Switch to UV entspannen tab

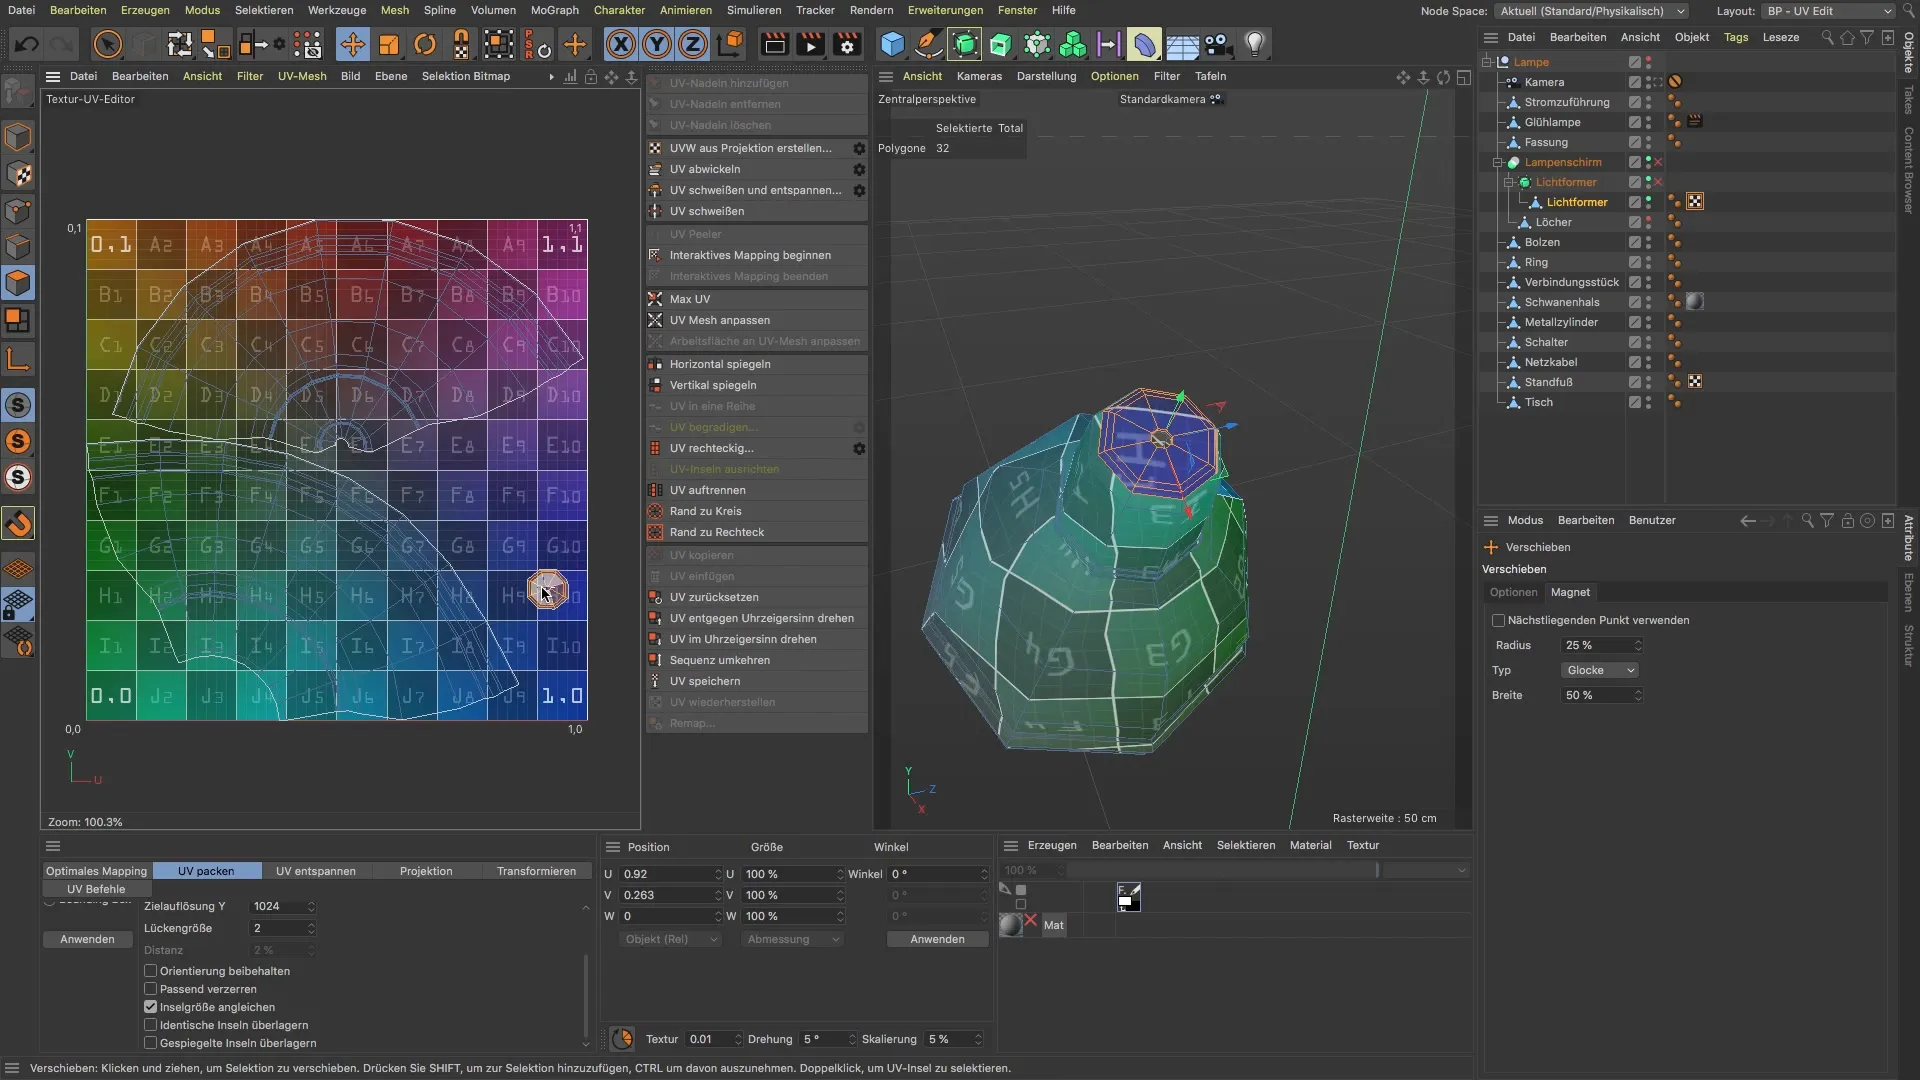click(x=316, y=871)
